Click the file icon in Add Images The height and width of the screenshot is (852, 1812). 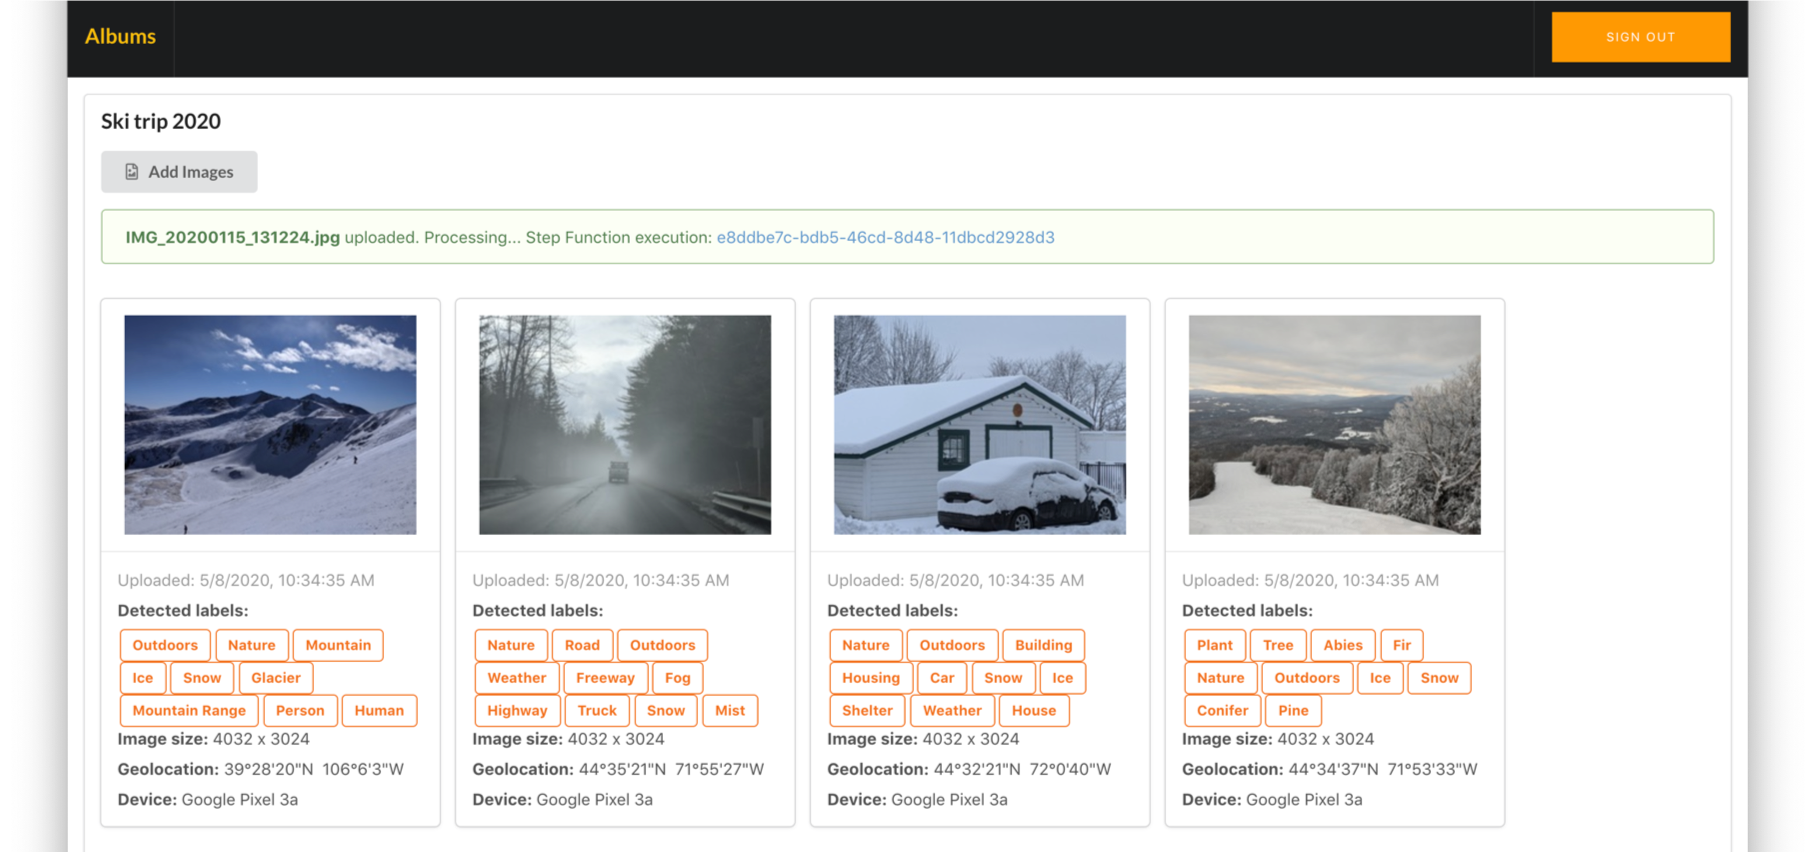point(132,172)
